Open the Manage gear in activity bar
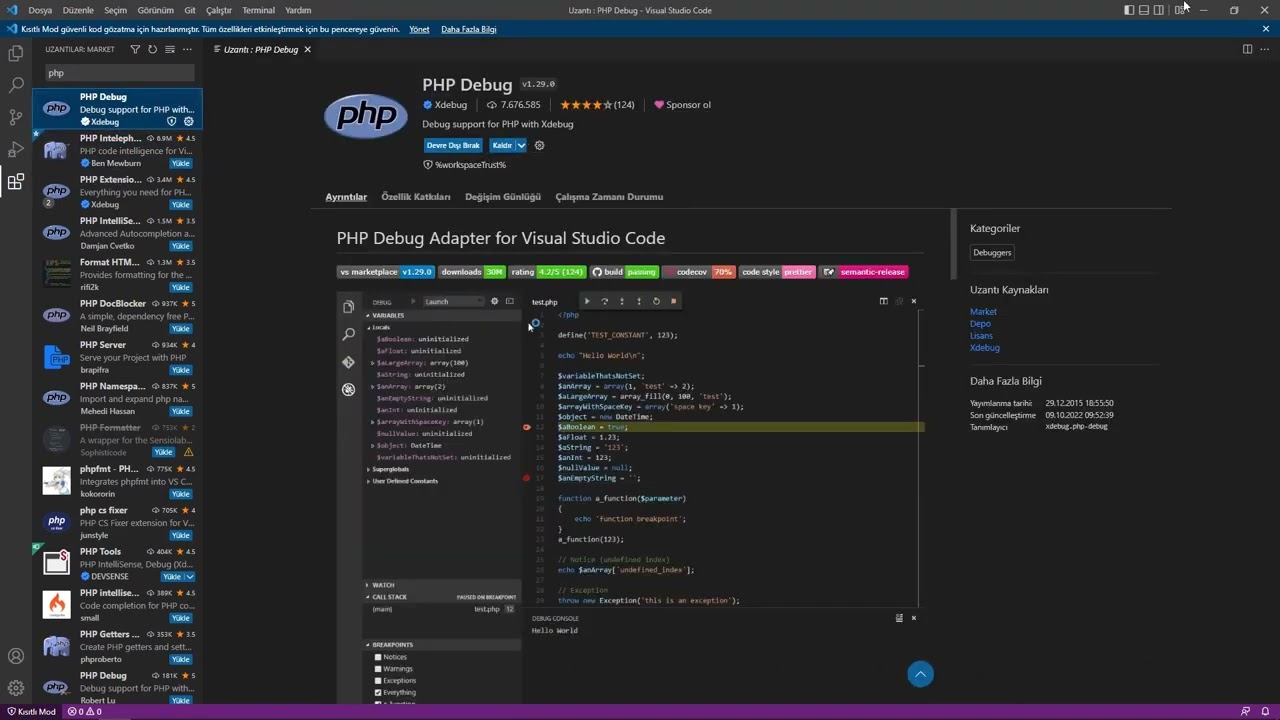The width and height of the screenshot is (1280, 720). pyautogui.click(x=16, y=688)
